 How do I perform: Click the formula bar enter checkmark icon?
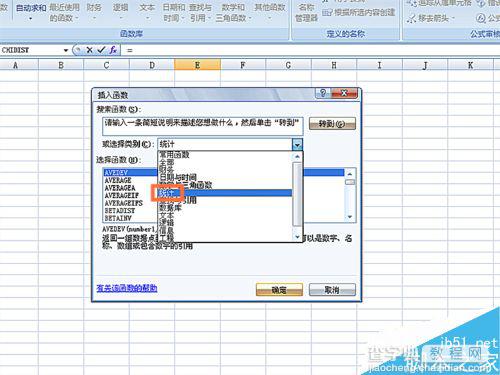pyautogui.click(x=101, y=50)
